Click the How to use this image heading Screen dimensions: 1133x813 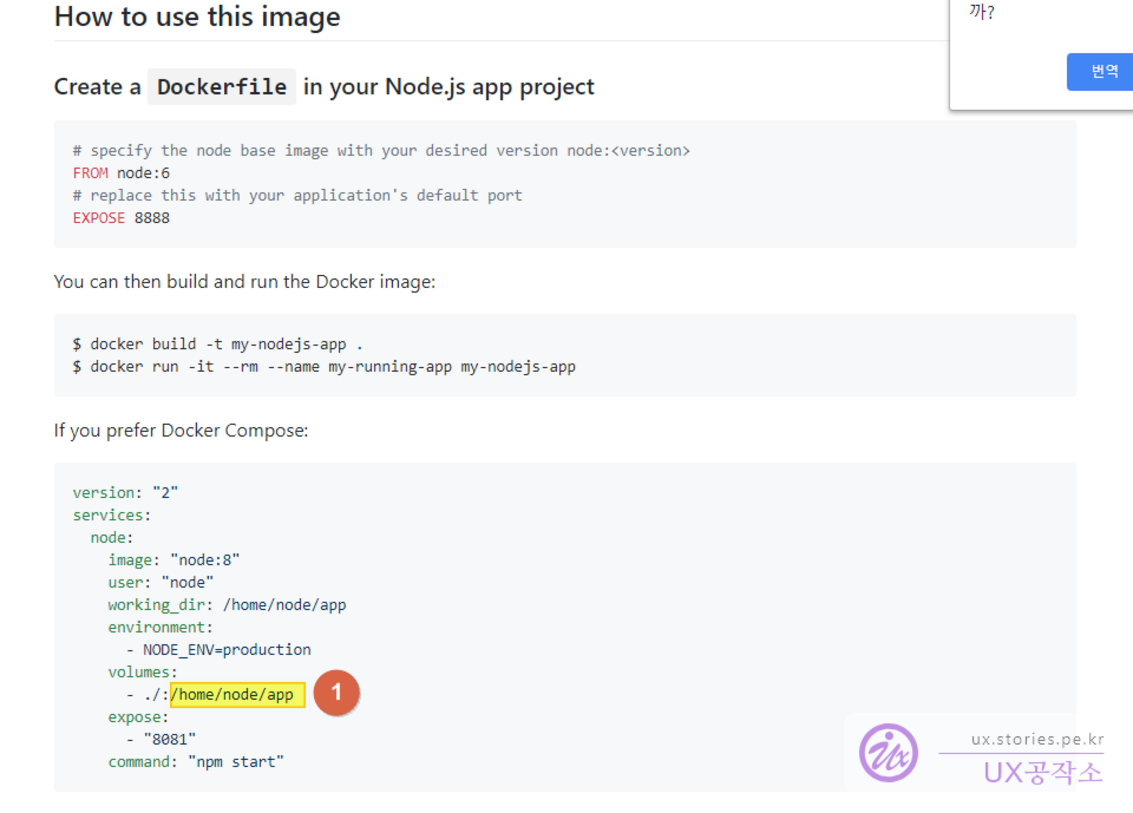pyautogui.click(x=197, y=17)
